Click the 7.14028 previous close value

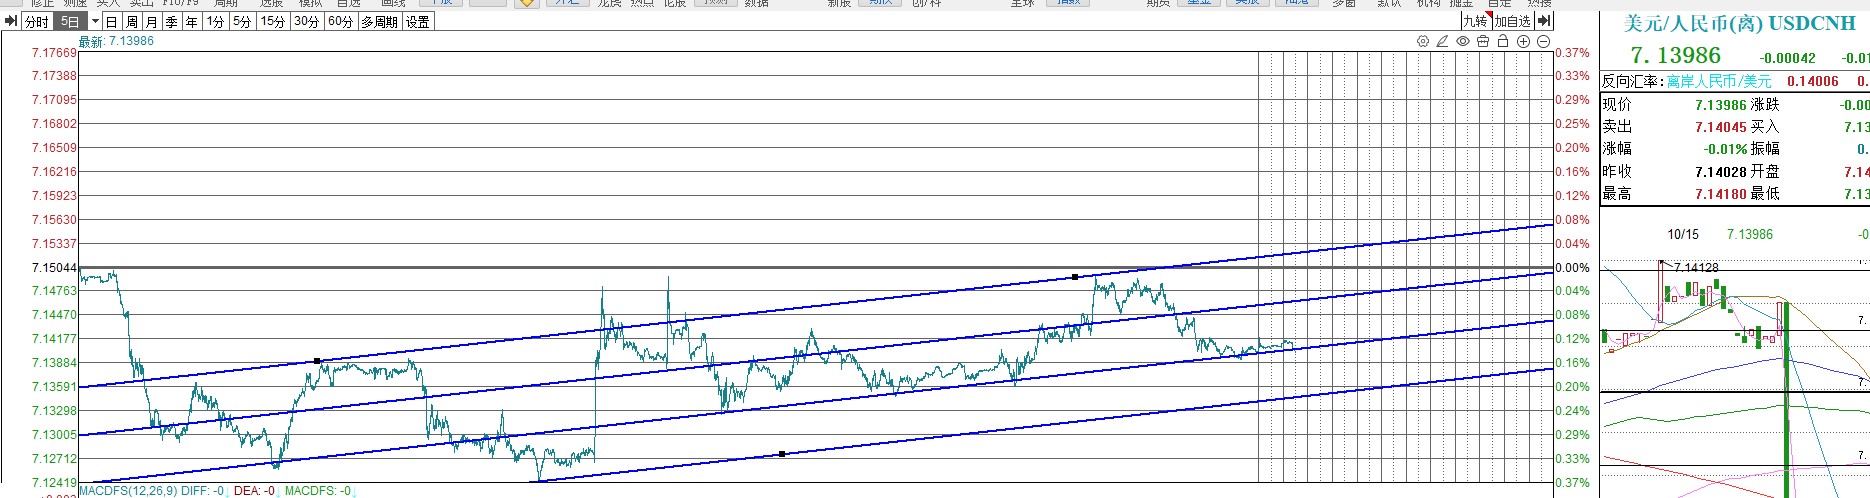click(x=1721, y=172)
